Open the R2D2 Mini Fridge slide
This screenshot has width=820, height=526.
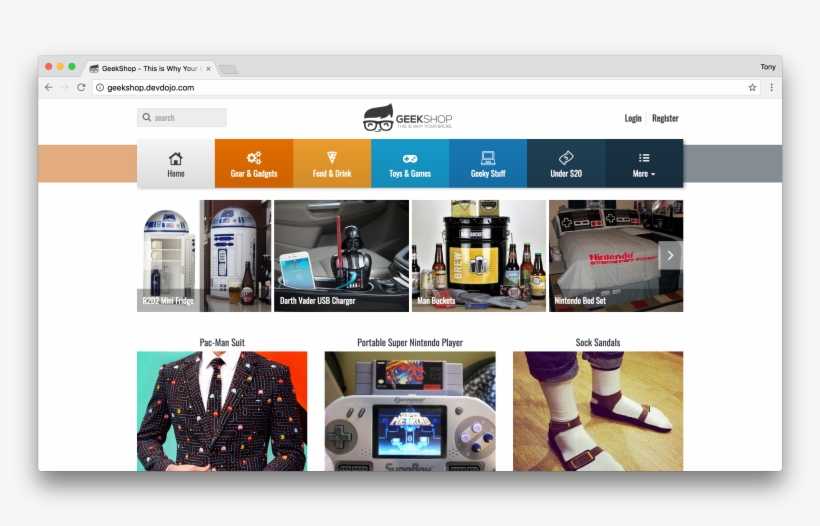pyautogui.click(x=204, y=256)
